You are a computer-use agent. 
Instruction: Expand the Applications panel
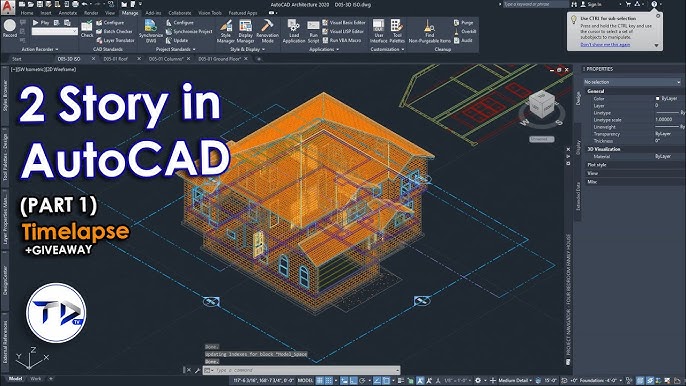(x=324, y=49)
